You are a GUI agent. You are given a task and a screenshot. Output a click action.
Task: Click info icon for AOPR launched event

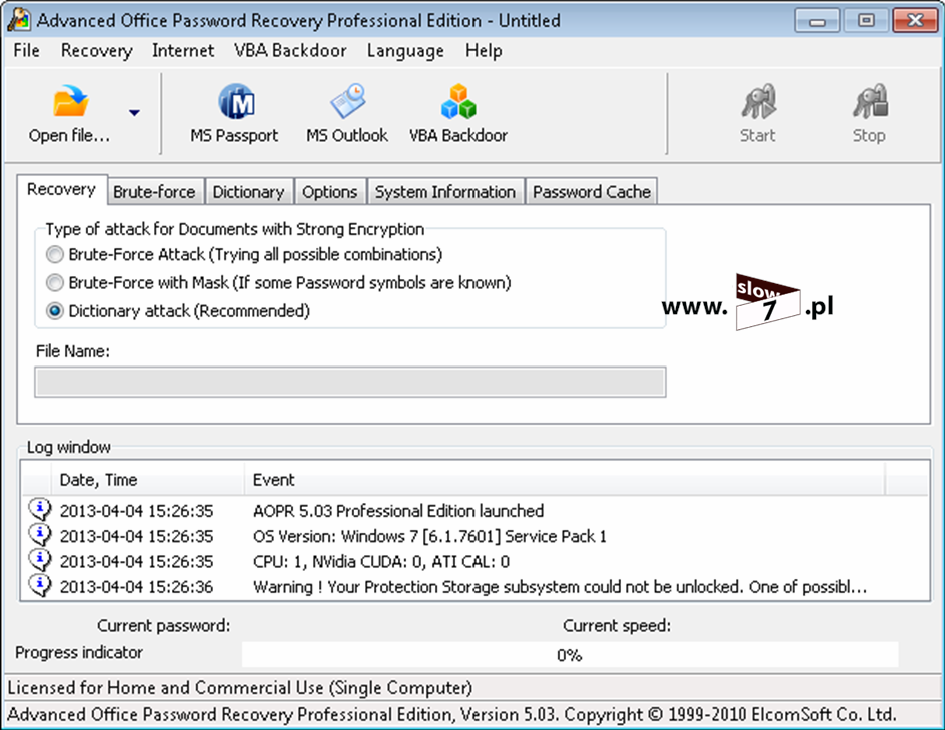coord(40,510)
